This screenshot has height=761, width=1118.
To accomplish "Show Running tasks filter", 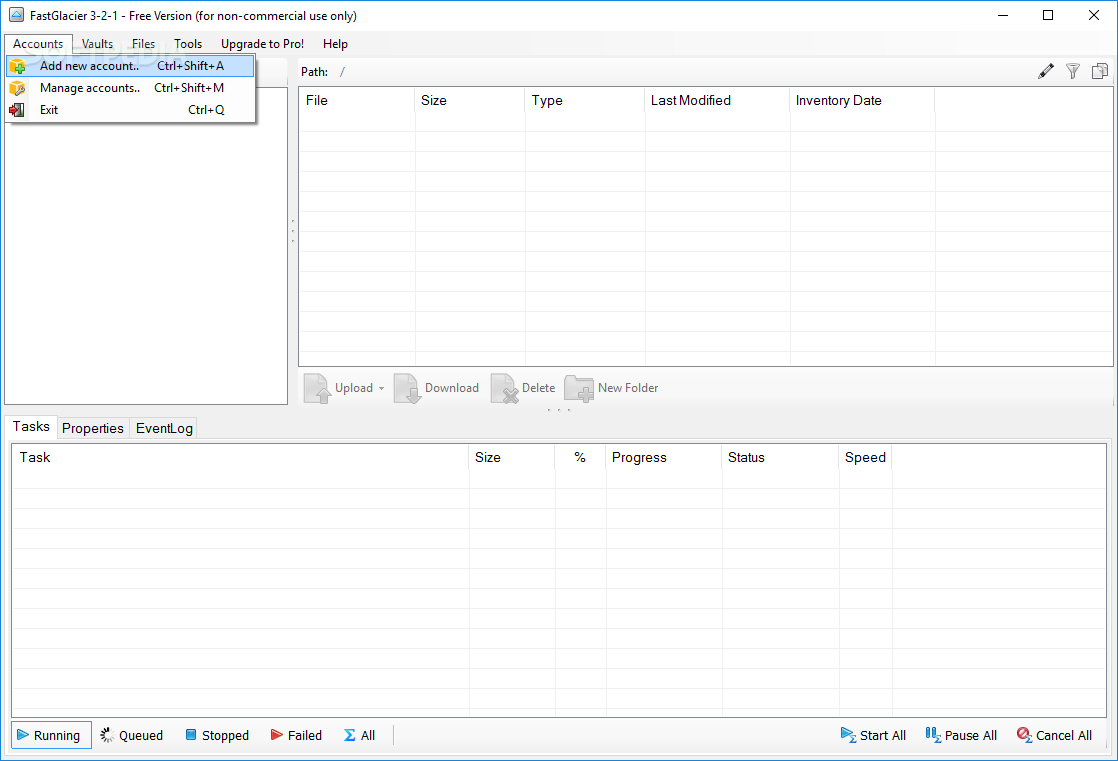I will (51, 735).
